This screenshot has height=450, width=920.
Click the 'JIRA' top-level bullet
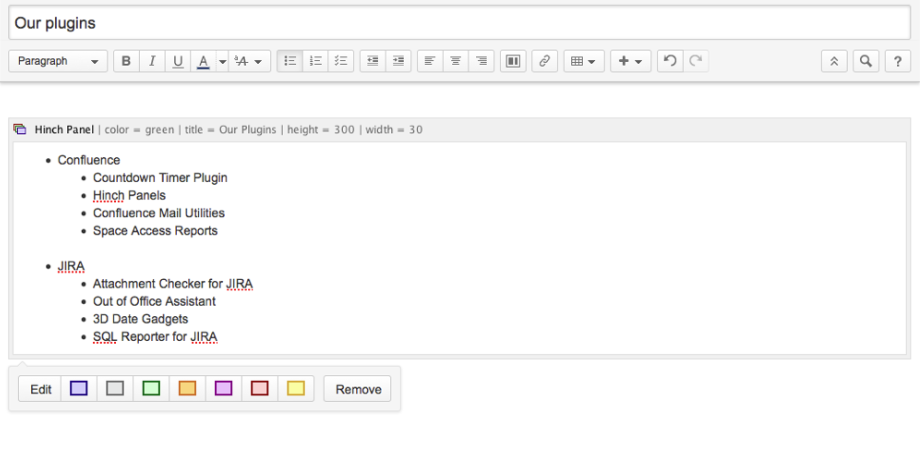[71, 266]
